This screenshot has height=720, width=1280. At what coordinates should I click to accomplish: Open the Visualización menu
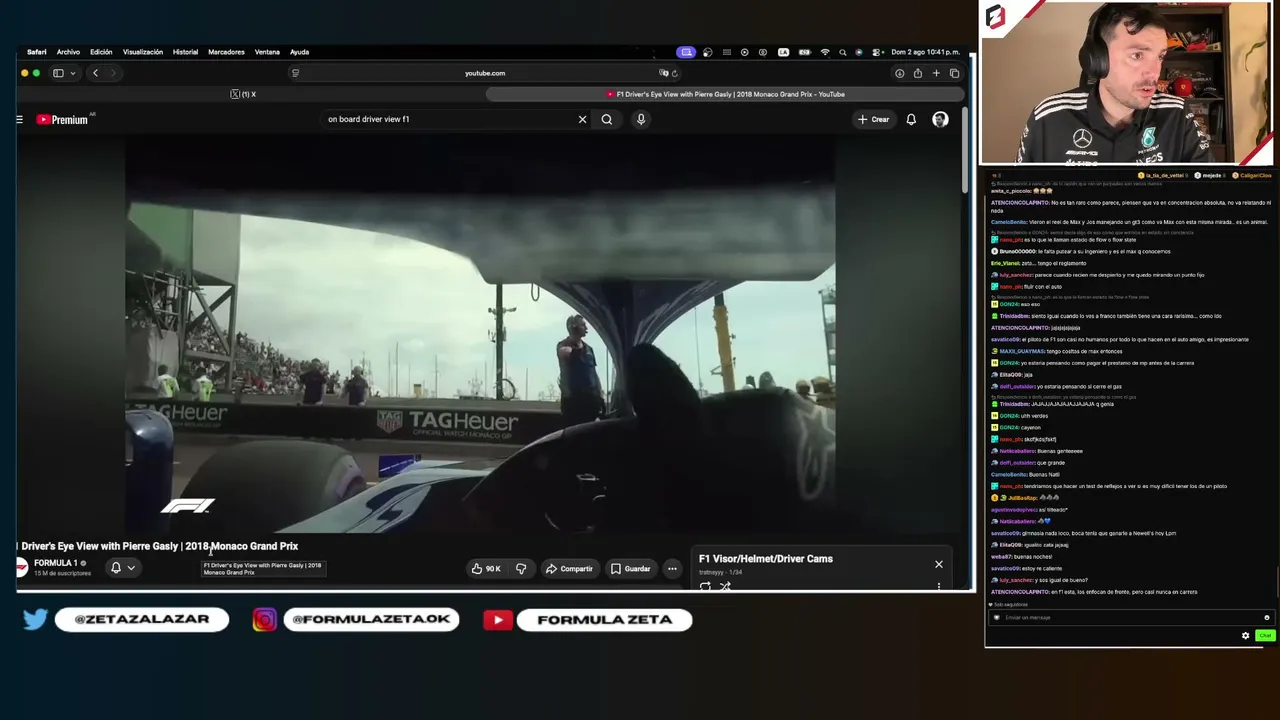(x=142, y=52)
